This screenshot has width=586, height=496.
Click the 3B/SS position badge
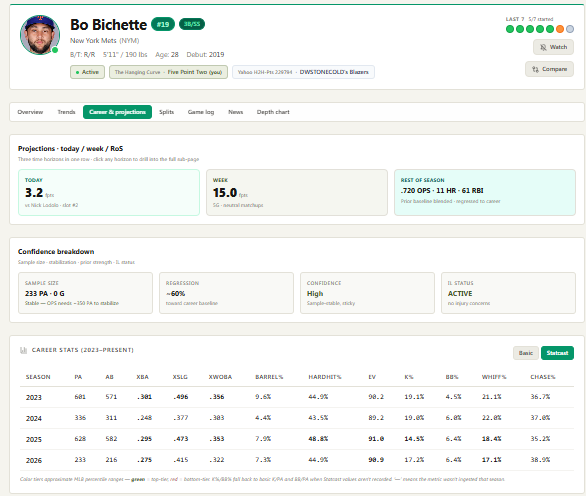pyautogui.click(x=192, y=24)
